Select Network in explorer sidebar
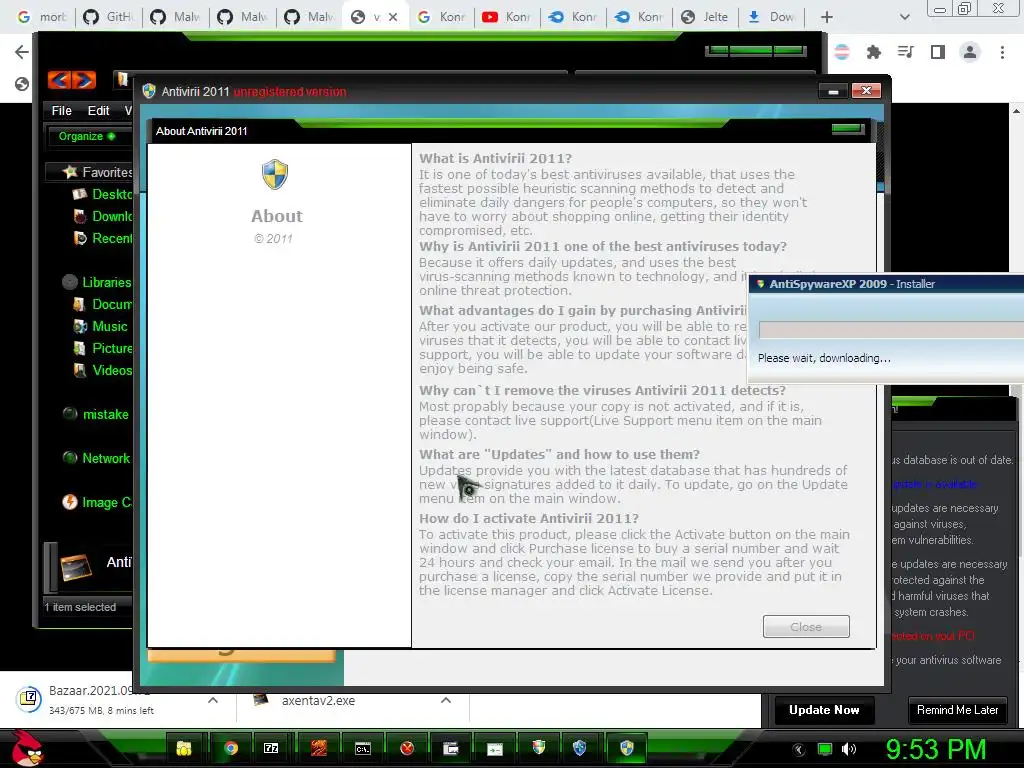This screenshot has width=1024, height=768. point(96,458)
